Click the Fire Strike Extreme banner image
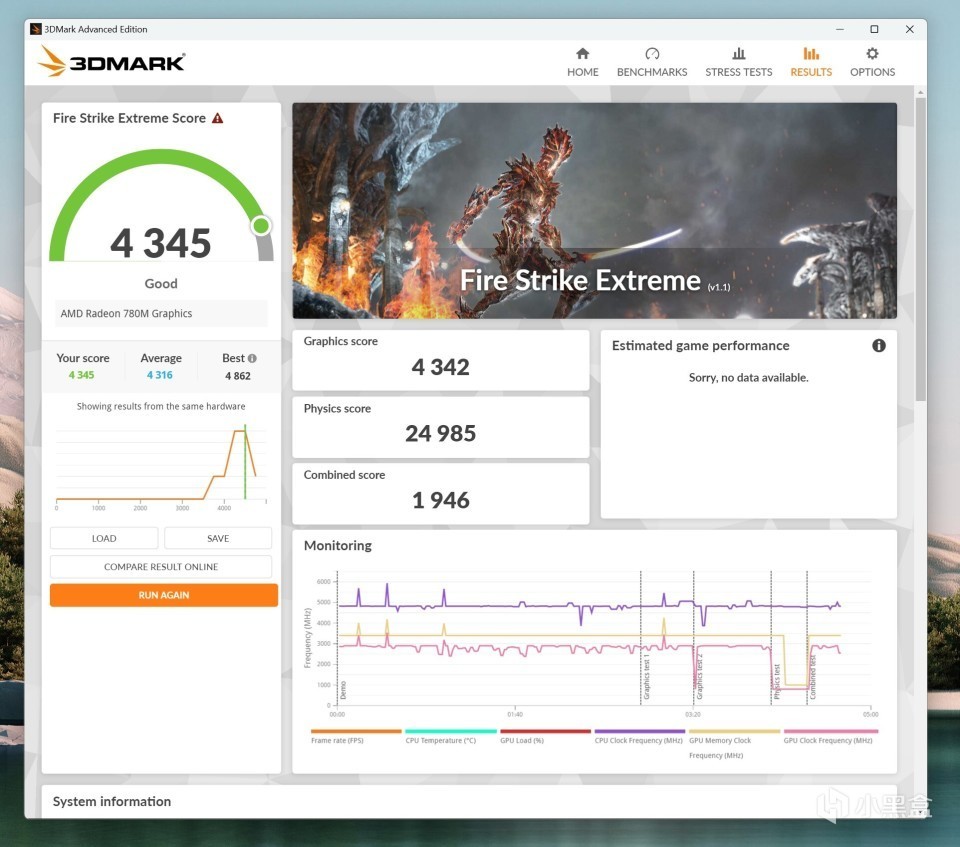This screenshot has width=960, height=847. click(594, 210)
